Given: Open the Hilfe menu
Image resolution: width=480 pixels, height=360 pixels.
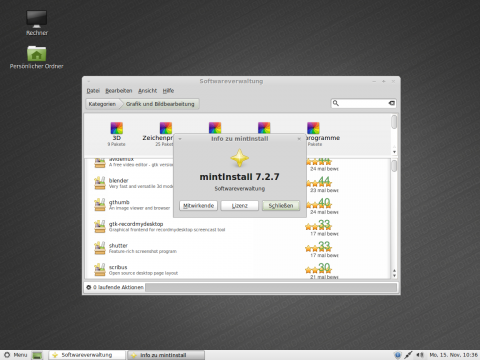Looking at the screenshot, I should 168,91.
